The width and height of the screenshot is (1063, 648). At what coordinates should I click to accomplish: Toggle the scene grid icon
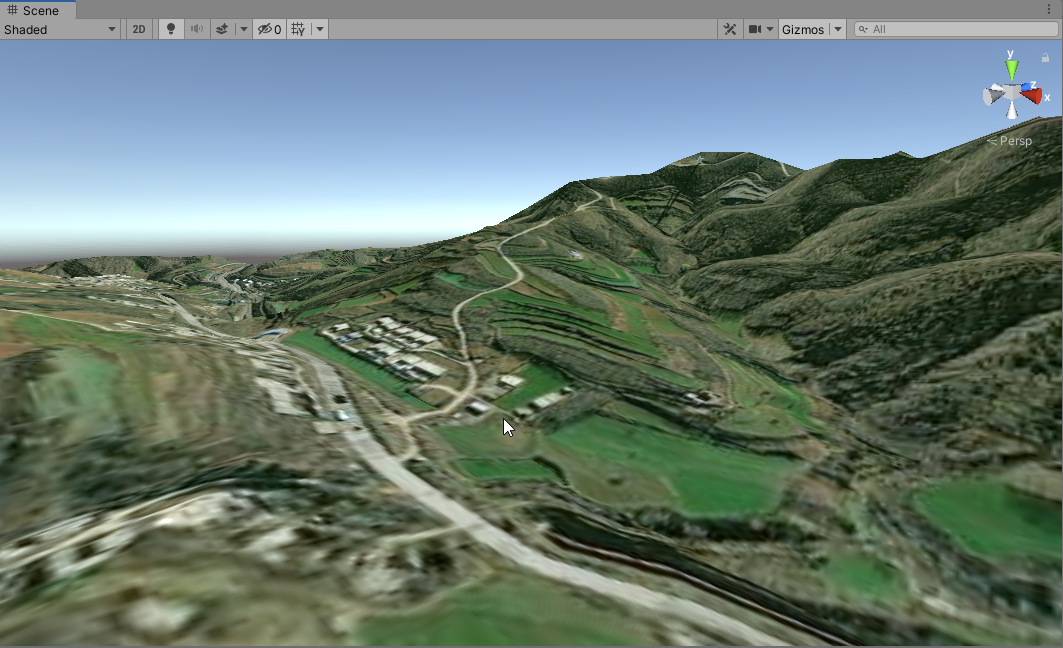[x=298, y=29]
